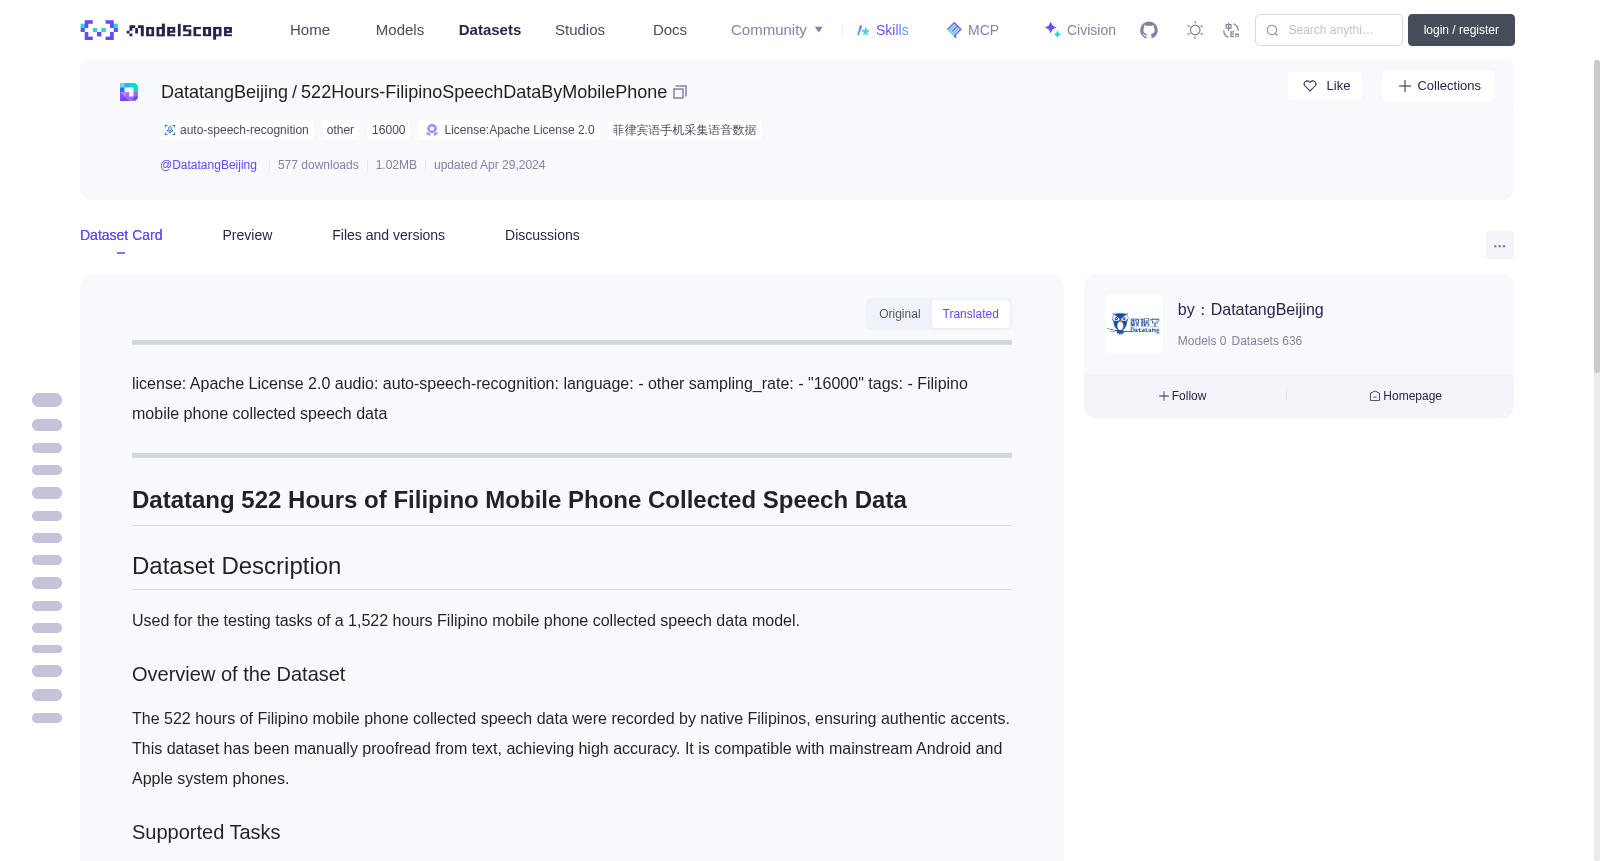This screenshot has width=1600, height=861.
Task: Switch the card to Translated text
Action: point(970,314)
